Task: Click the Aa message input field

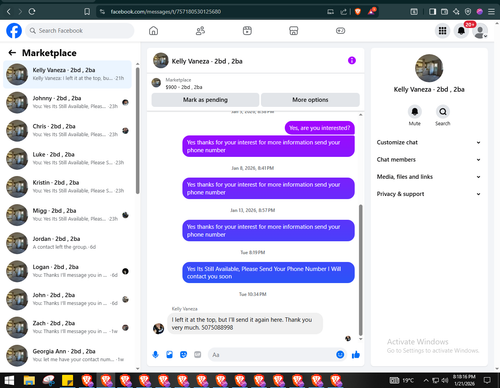Action: coord(272,355)
